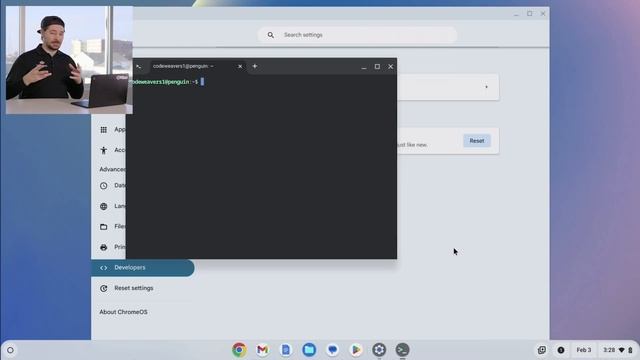
Task: Open the tote holding space icon
Action: [542, 350]
